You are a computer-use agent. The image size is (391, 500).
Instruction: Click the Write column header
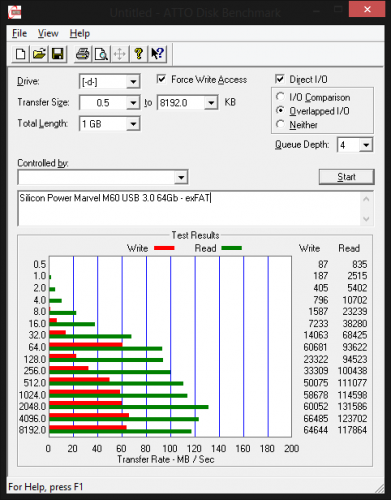pyautogui.click(x=309, y=248)
